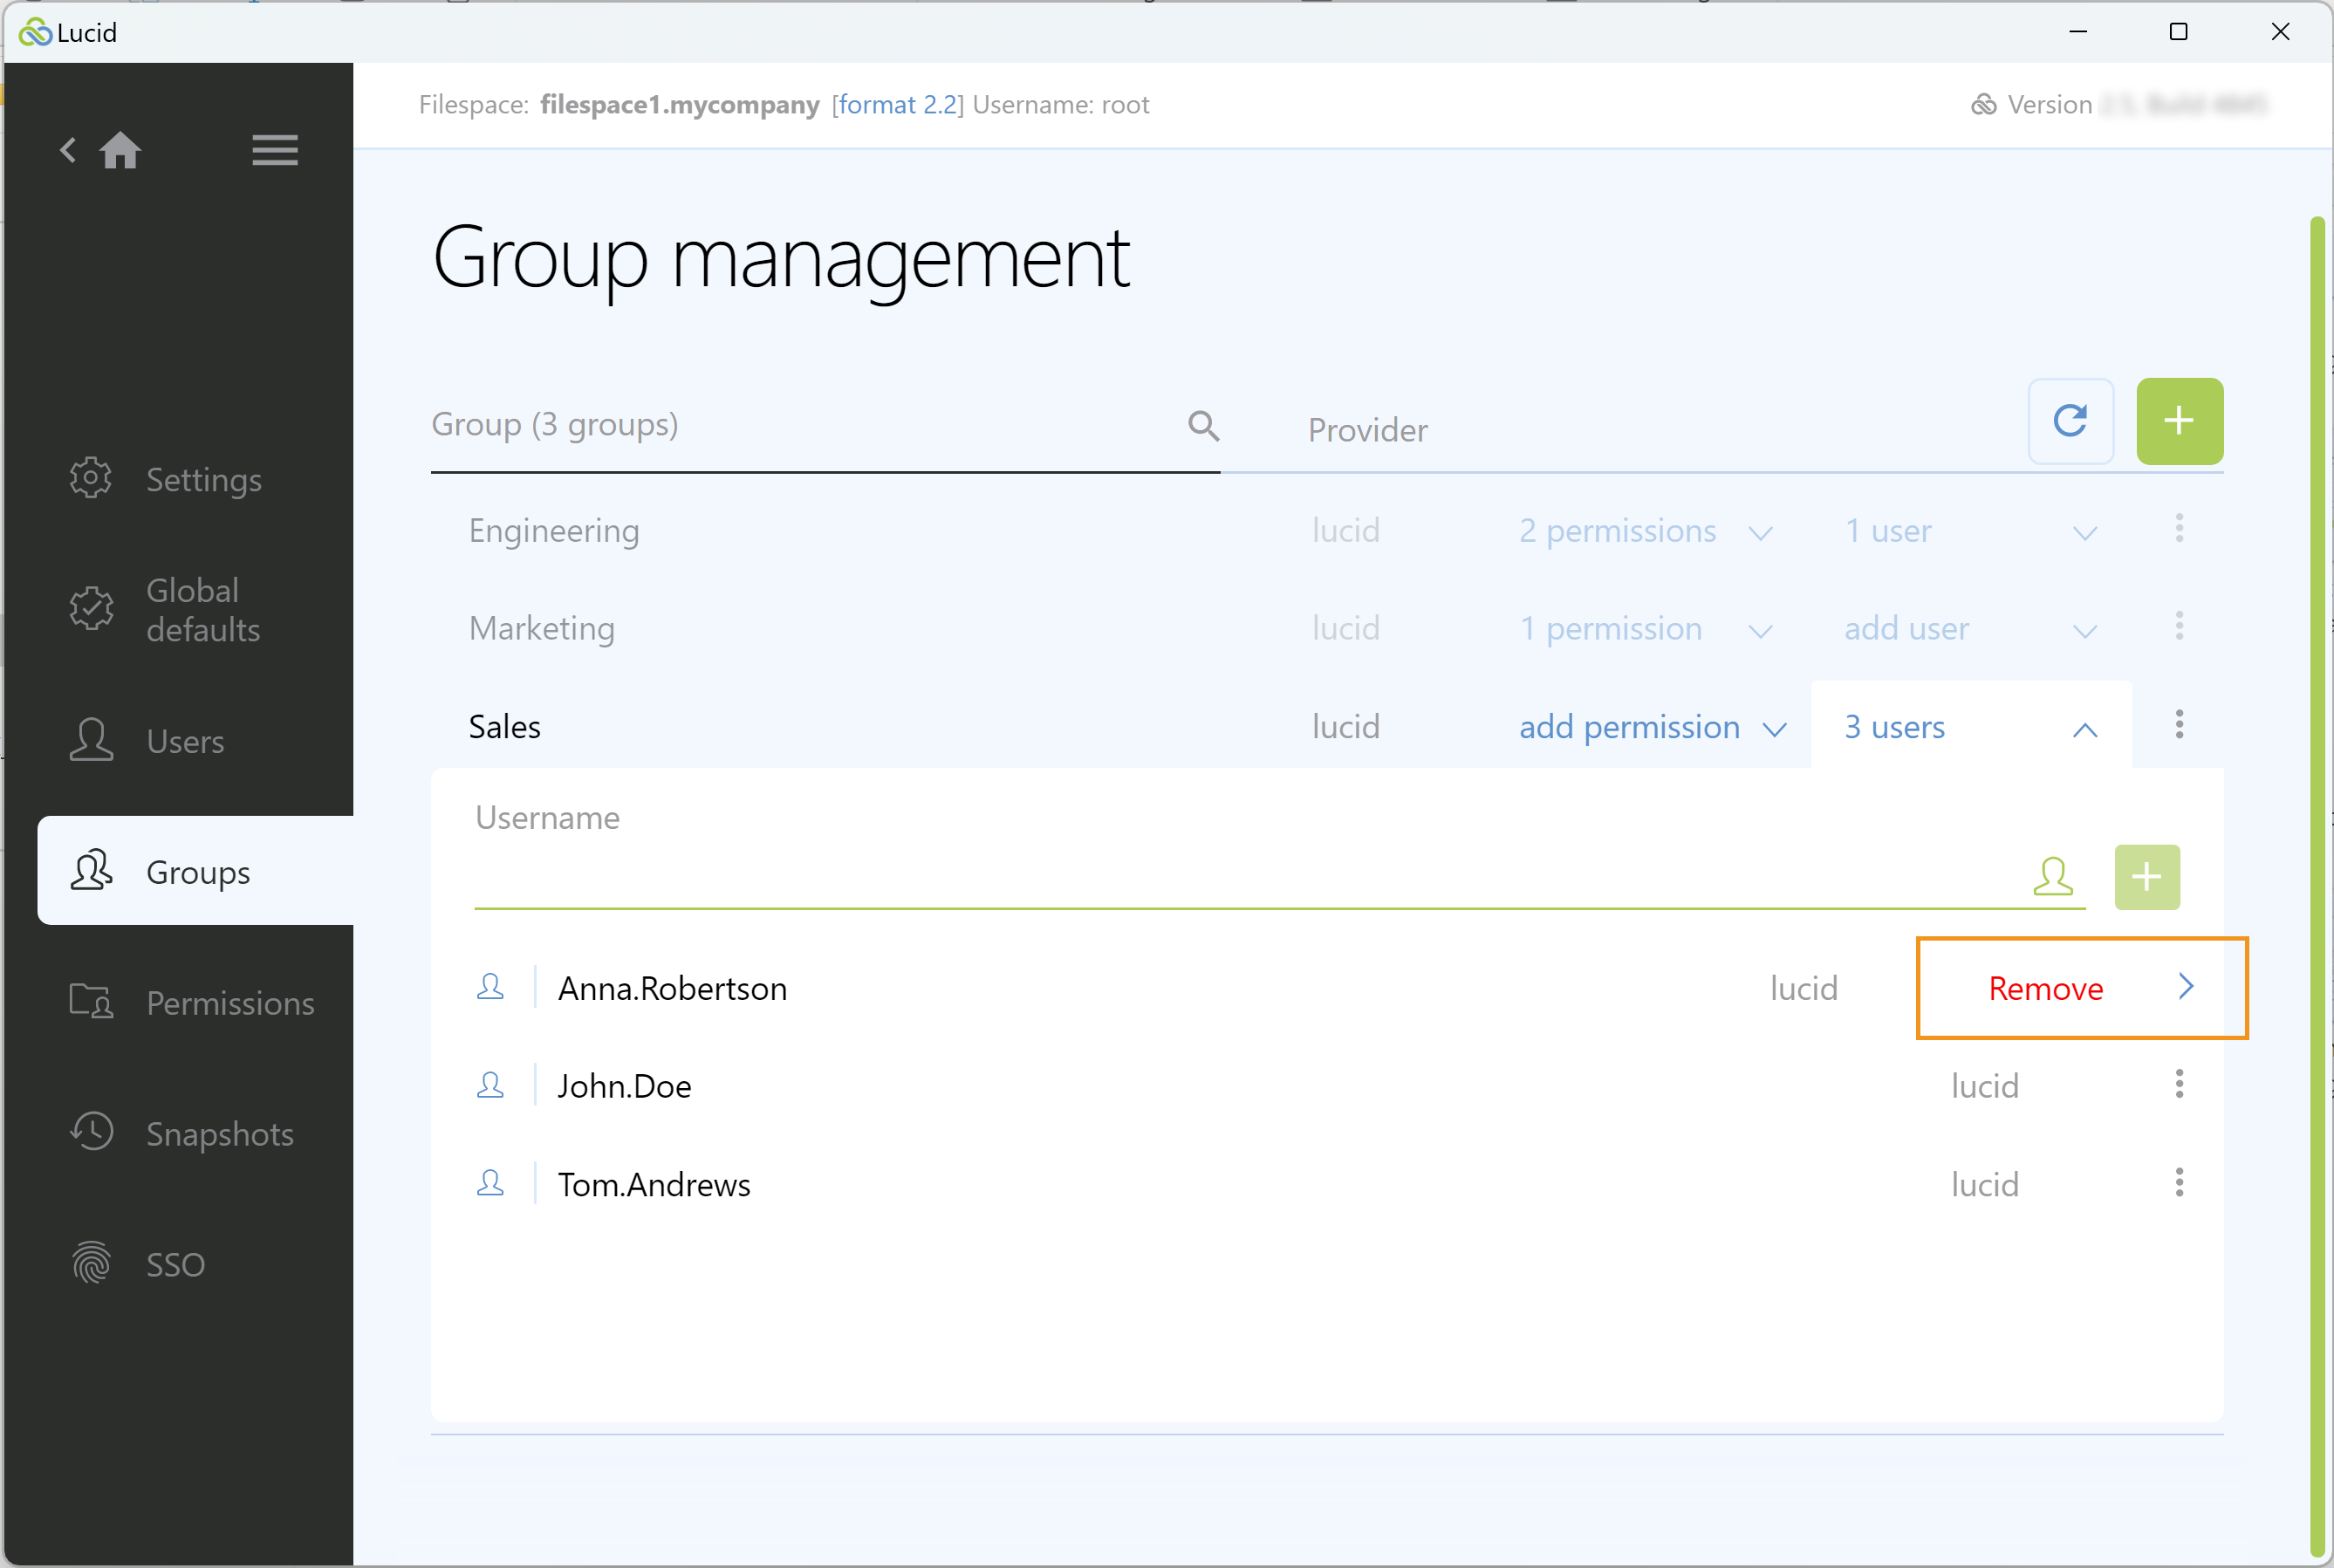This screenshot has width=2334, height=1568.
Task: Click the Global defaults badge icon
Action: [x=91, y=609]
